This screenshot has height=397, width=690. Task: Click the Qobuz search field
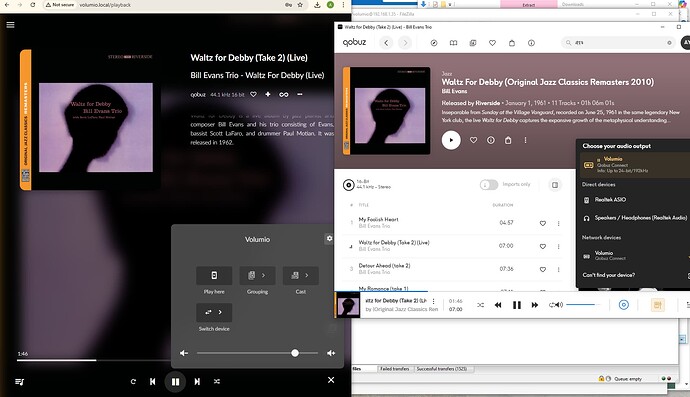tap(618, 43)
